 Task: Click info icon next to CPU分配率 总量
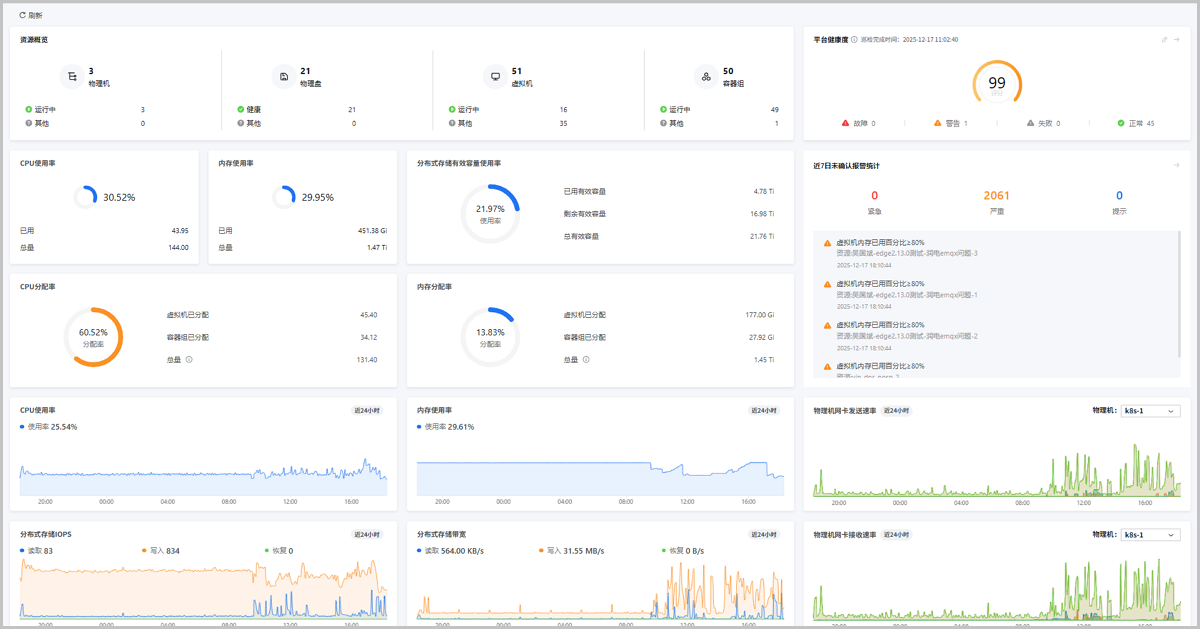pos(189,360)
